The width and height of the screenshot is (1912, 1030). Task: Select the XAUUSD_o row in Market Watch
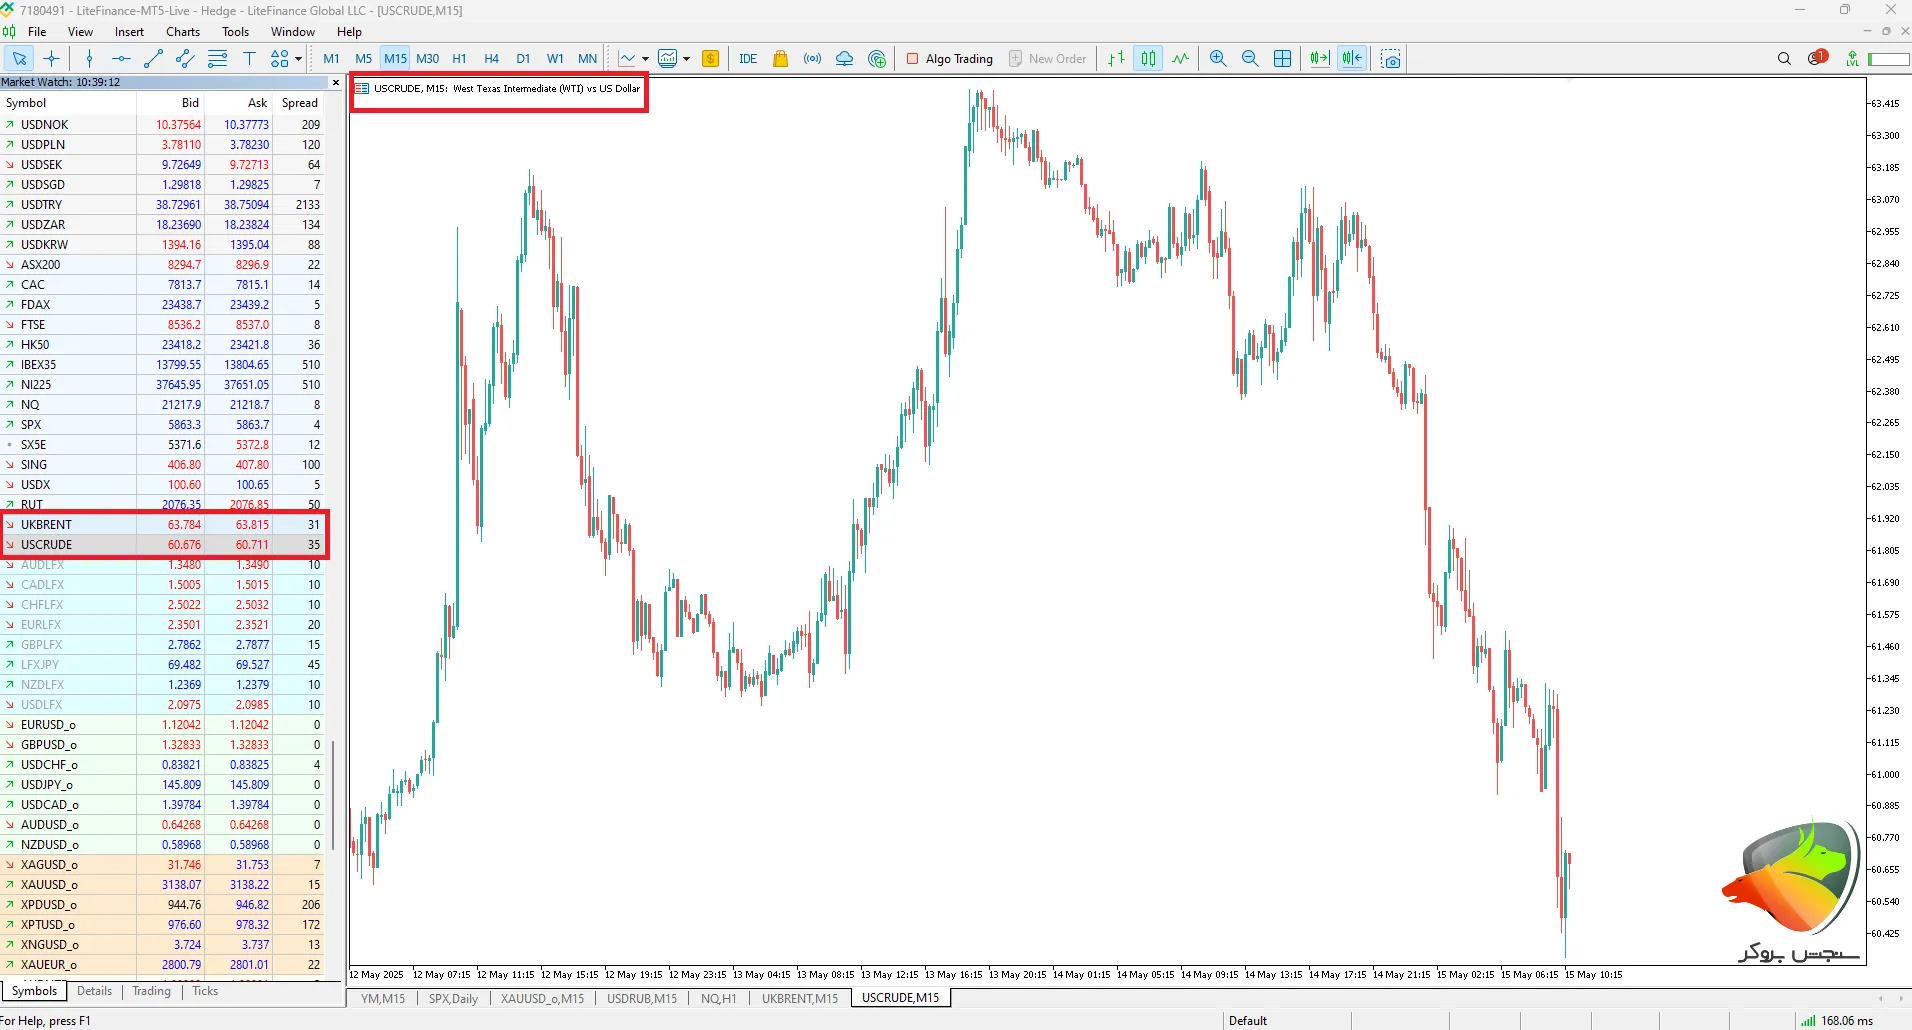49,885
